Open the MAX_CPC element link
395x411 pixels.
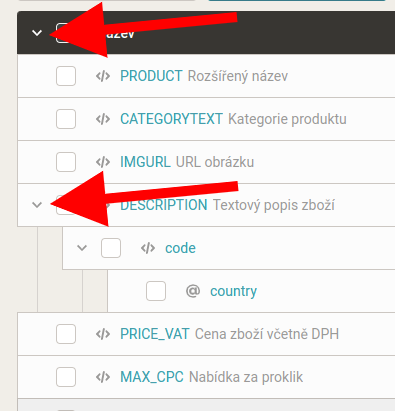tap(152, 377)
